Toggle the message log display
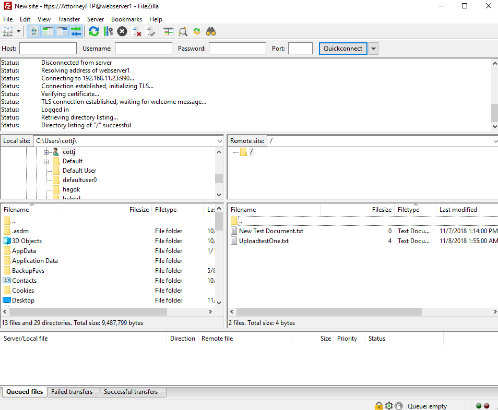 coord(34,32)
